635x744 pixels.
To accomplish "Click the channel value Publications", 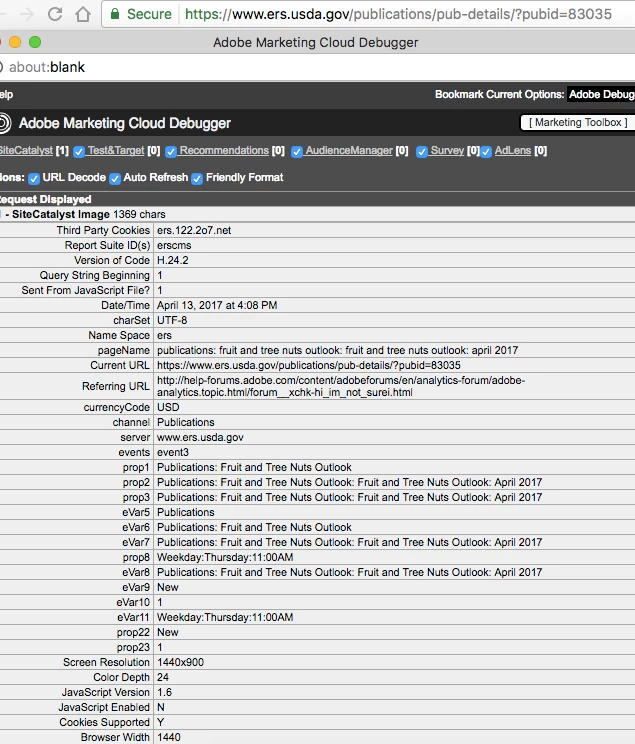I will [x=186, y=422].
